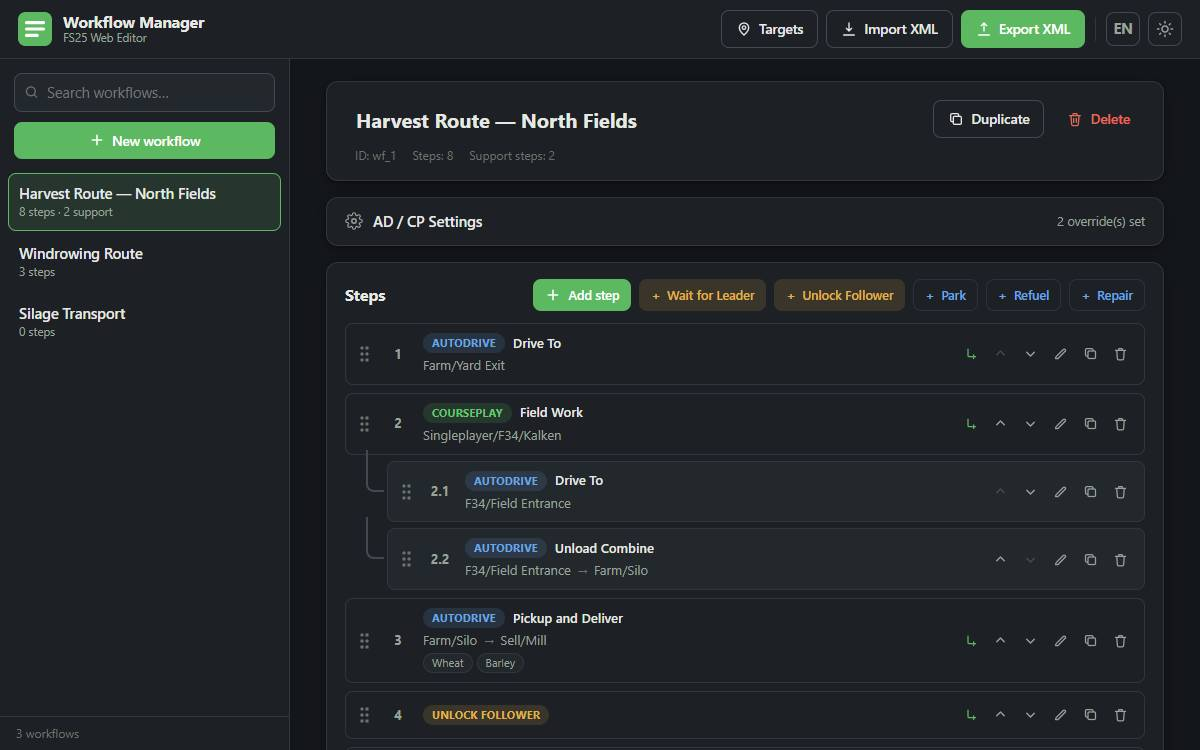Click the Workflow Manager logo icon

35,29
